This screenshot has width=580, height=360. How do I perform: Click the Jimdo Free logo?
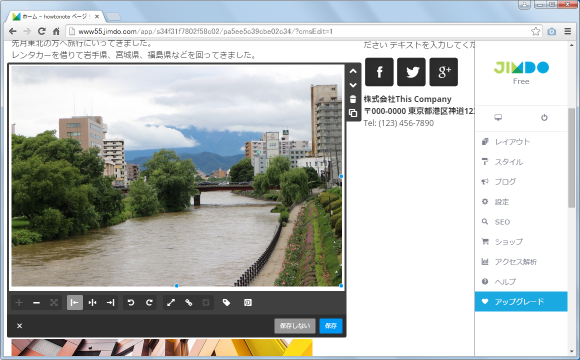coord(521,72)
